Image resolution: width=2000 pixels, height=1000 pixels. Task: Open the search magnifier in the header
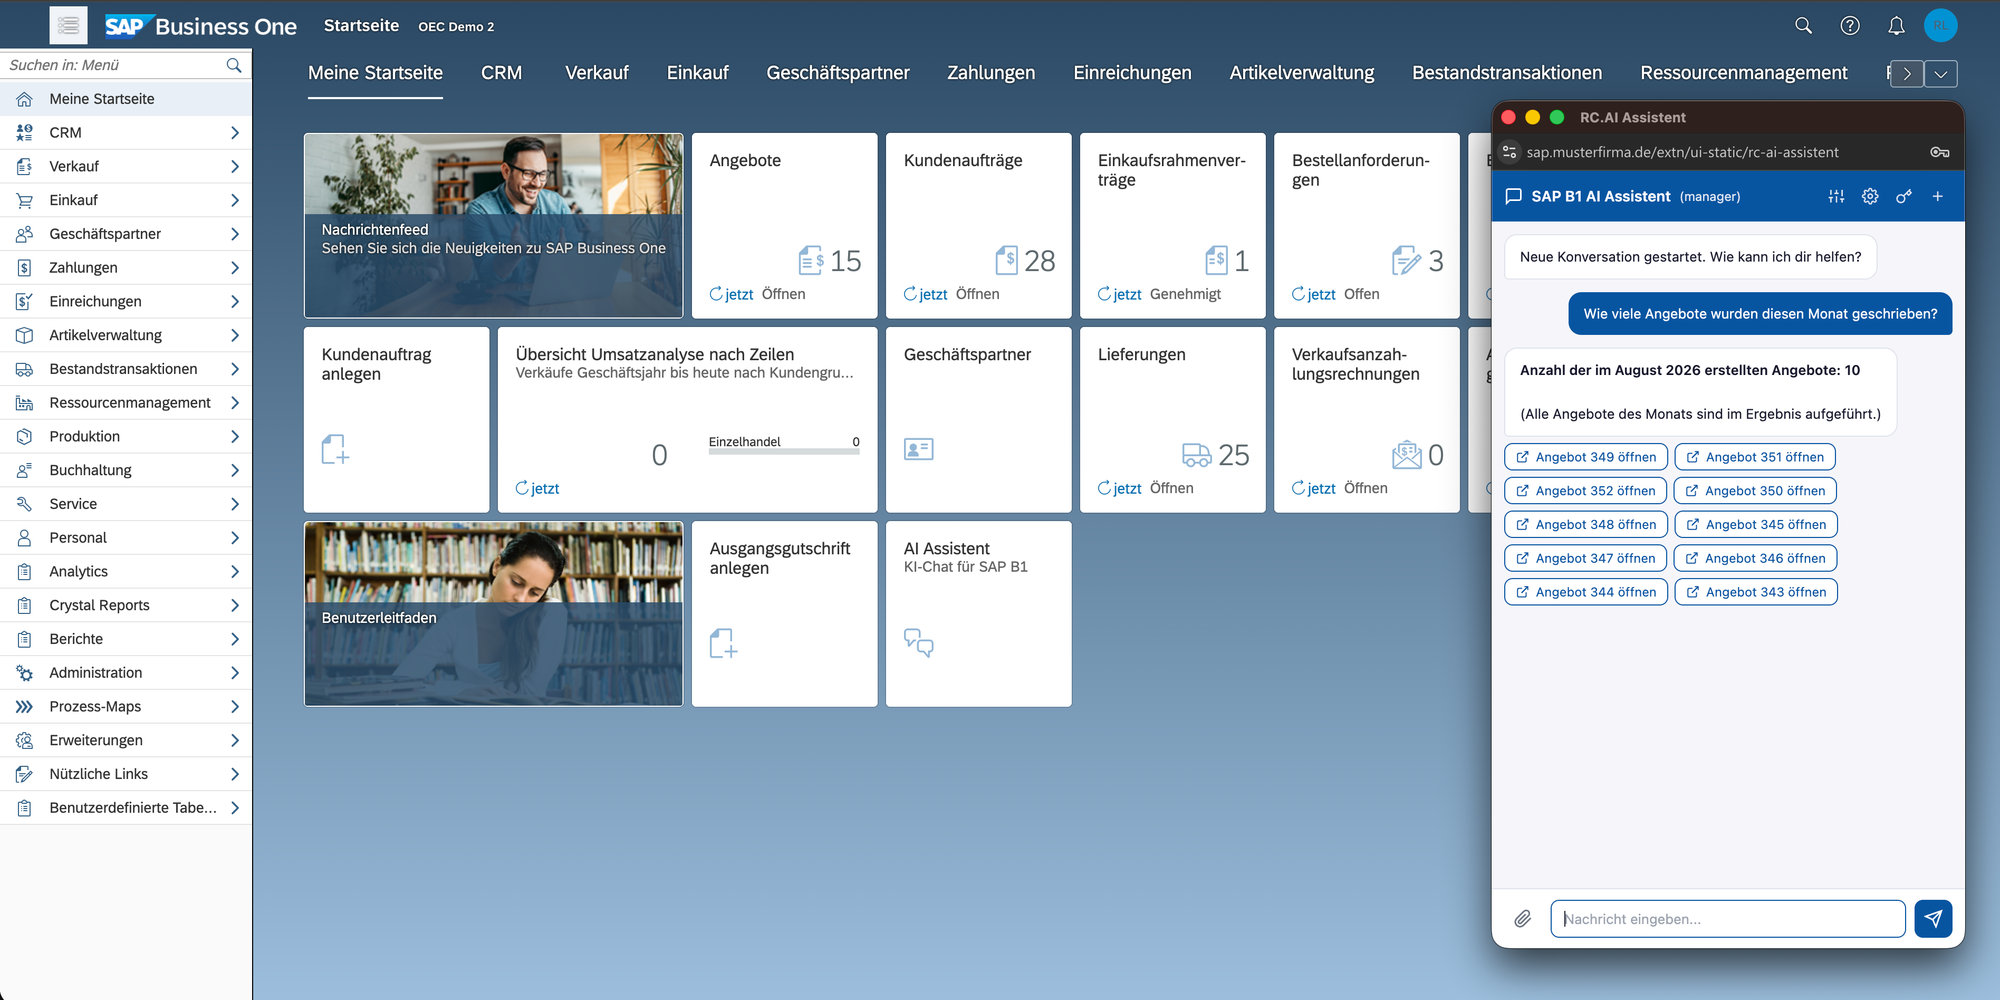coord(1803,26)
